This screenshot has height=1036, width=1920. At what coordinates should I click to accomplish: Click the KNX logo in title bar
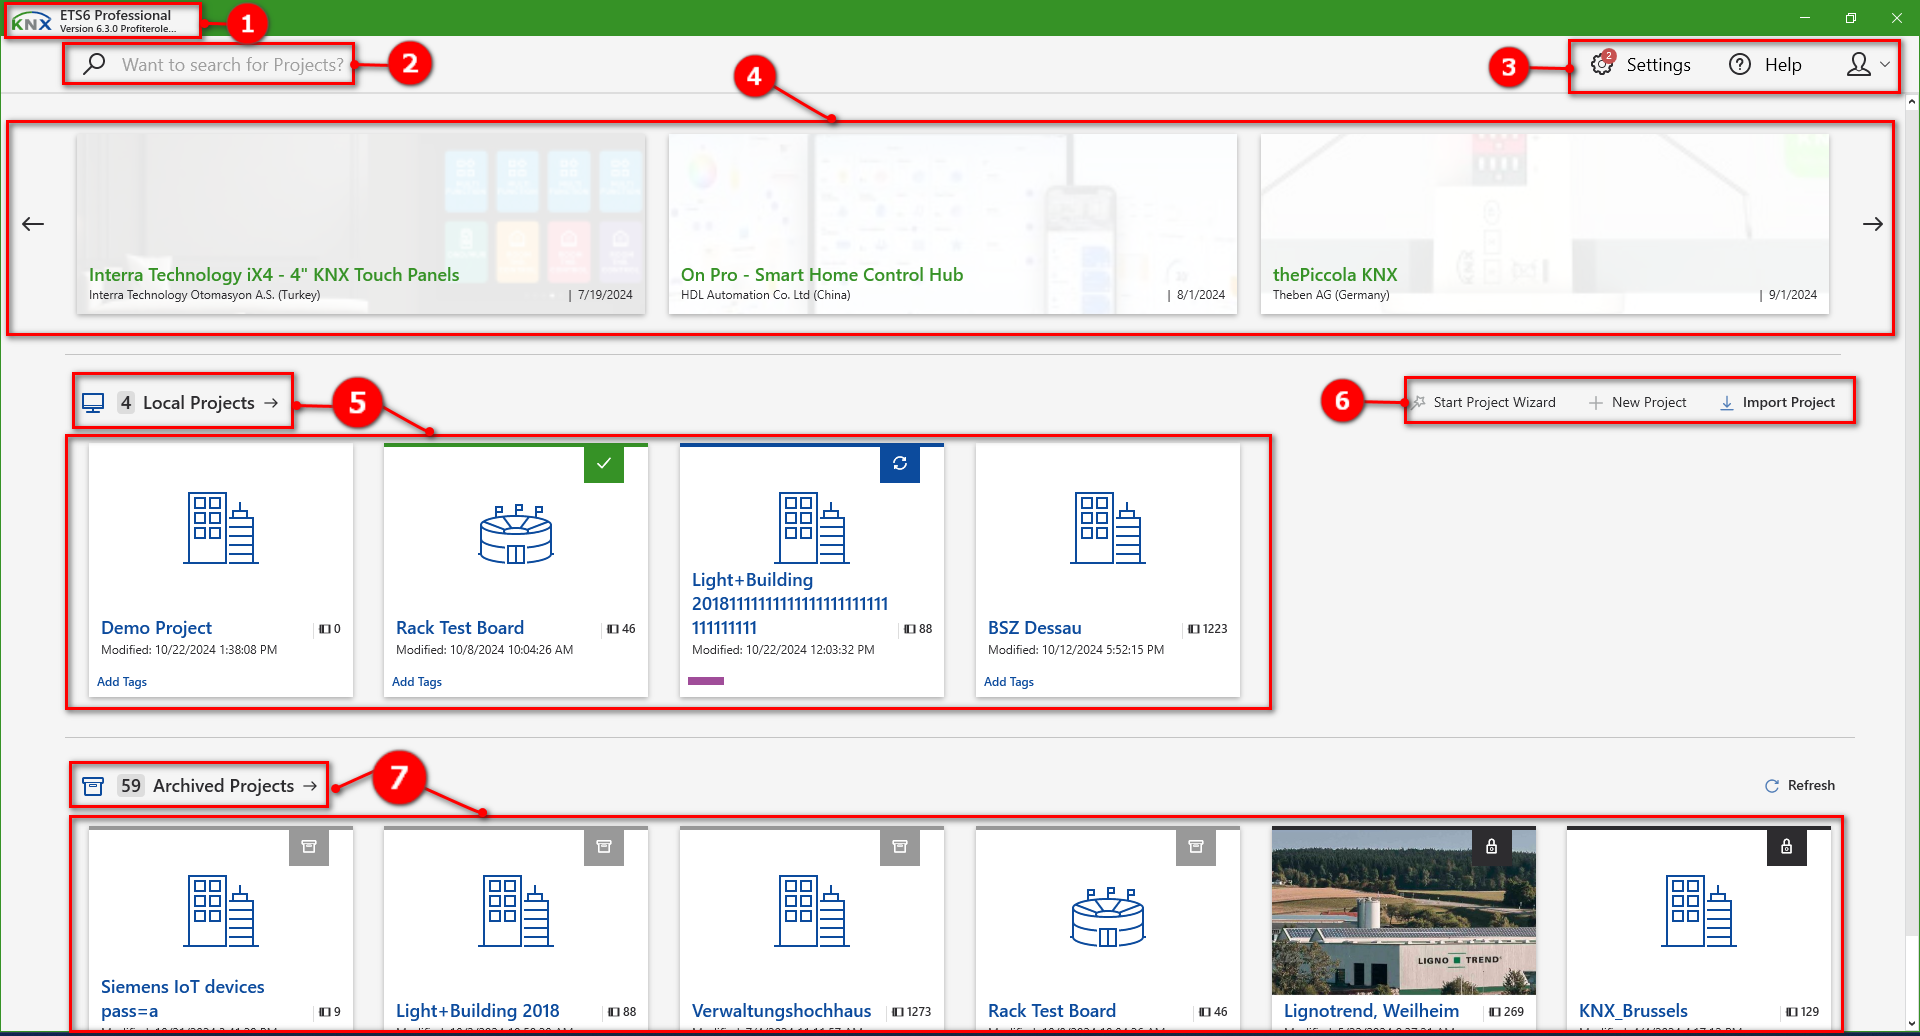pos(31,22)
